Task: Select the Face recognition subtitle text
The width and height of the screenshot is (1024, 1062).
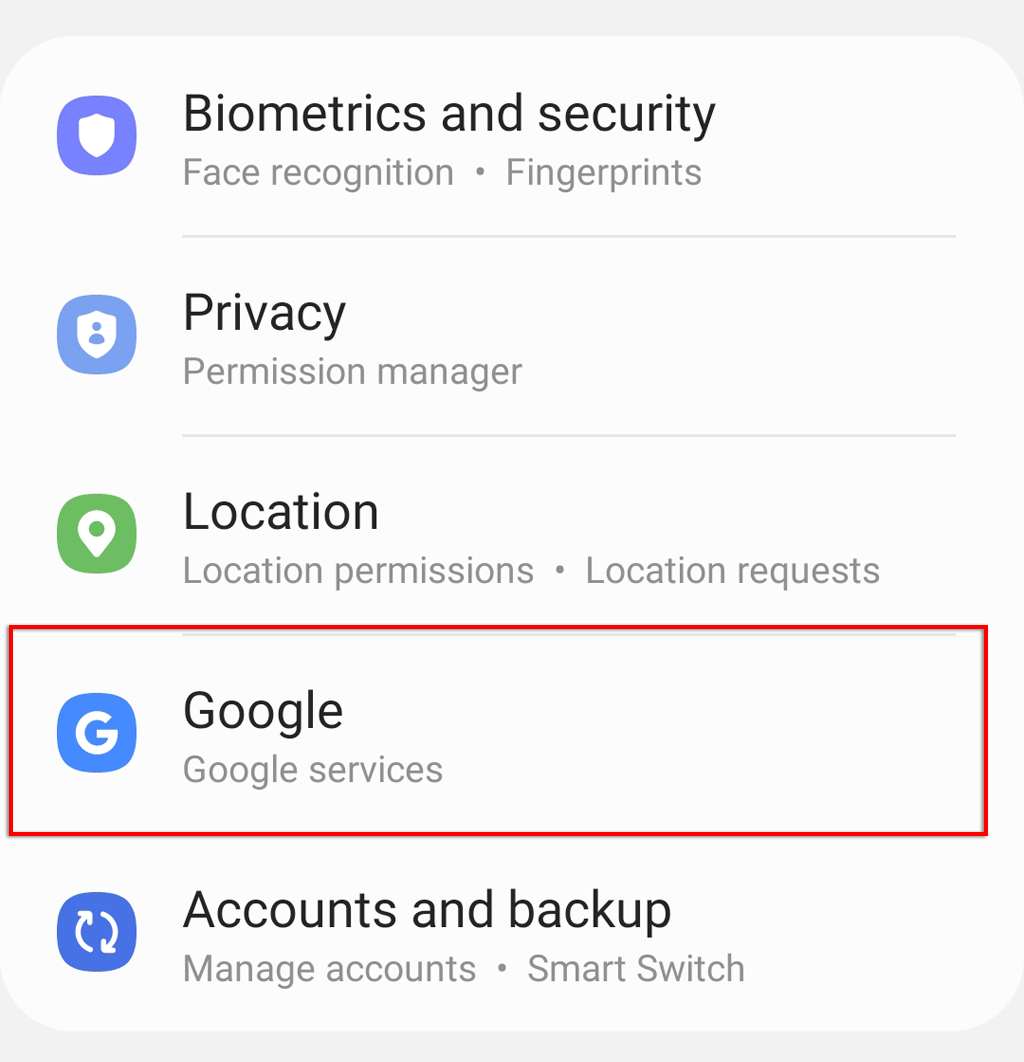Action: click(318, 172)
